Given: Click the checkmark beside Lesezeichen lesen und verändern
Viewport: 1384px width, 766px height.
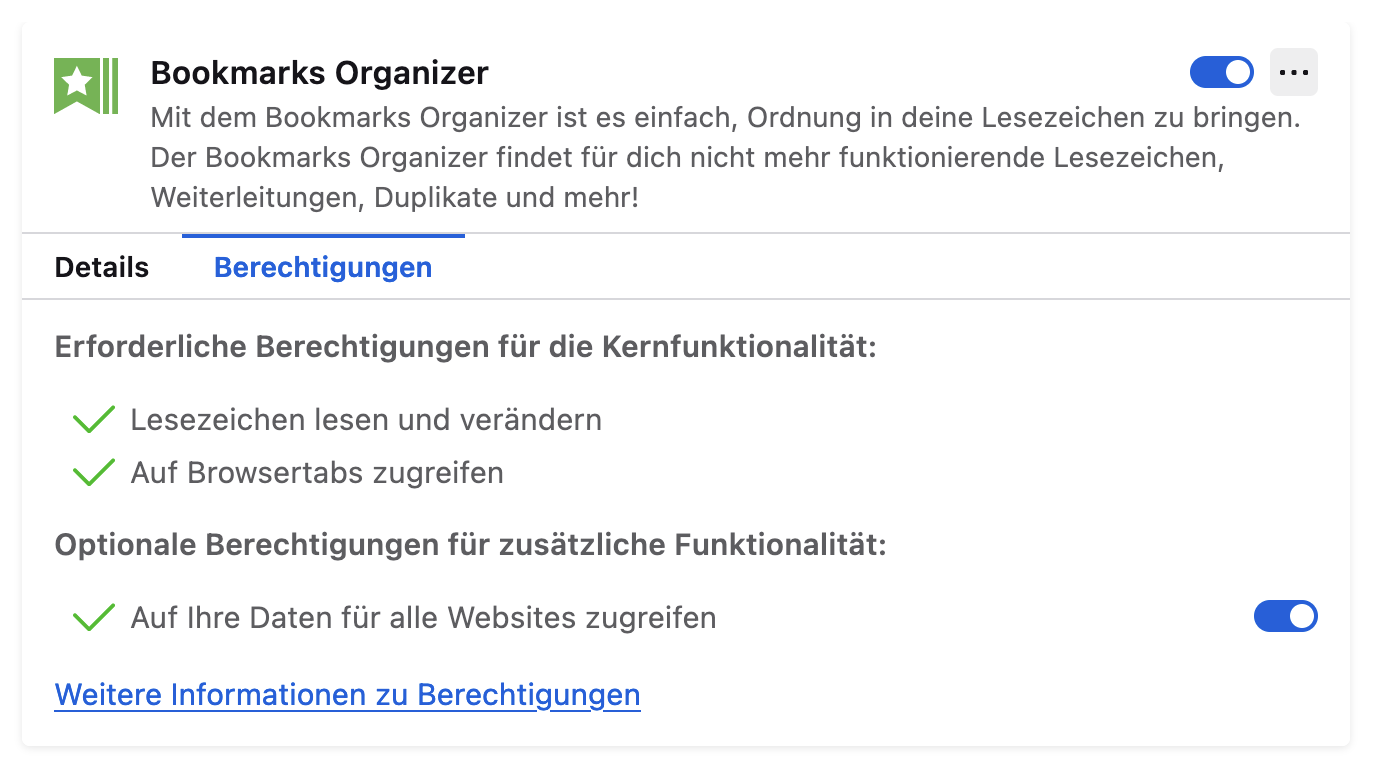Looking at the screenshot, I should coord(94,420).
